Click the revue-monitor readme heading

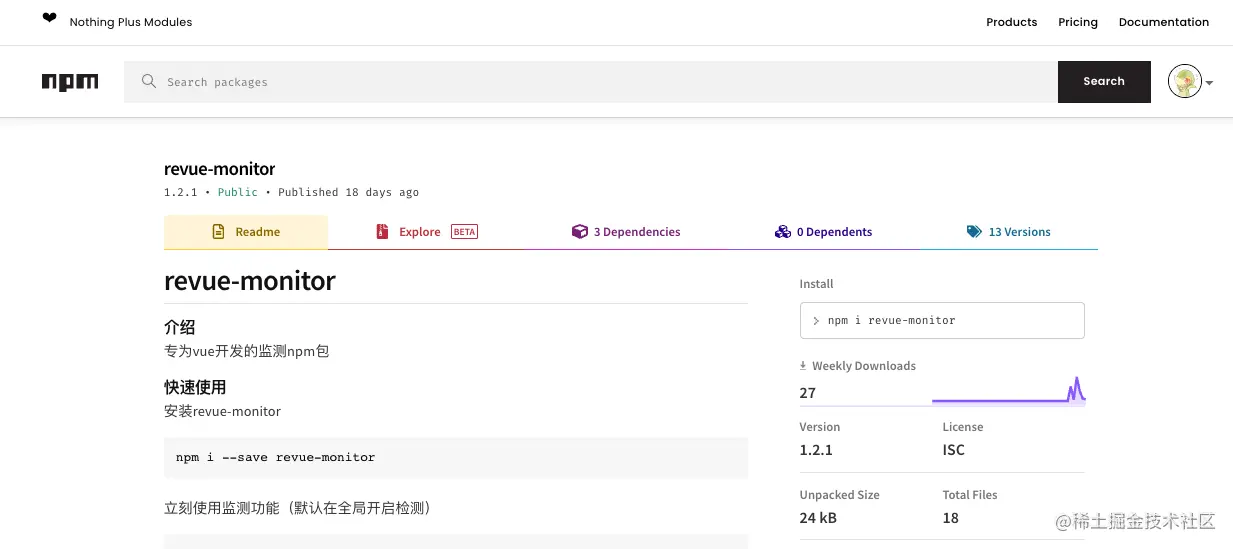point(250,281)
